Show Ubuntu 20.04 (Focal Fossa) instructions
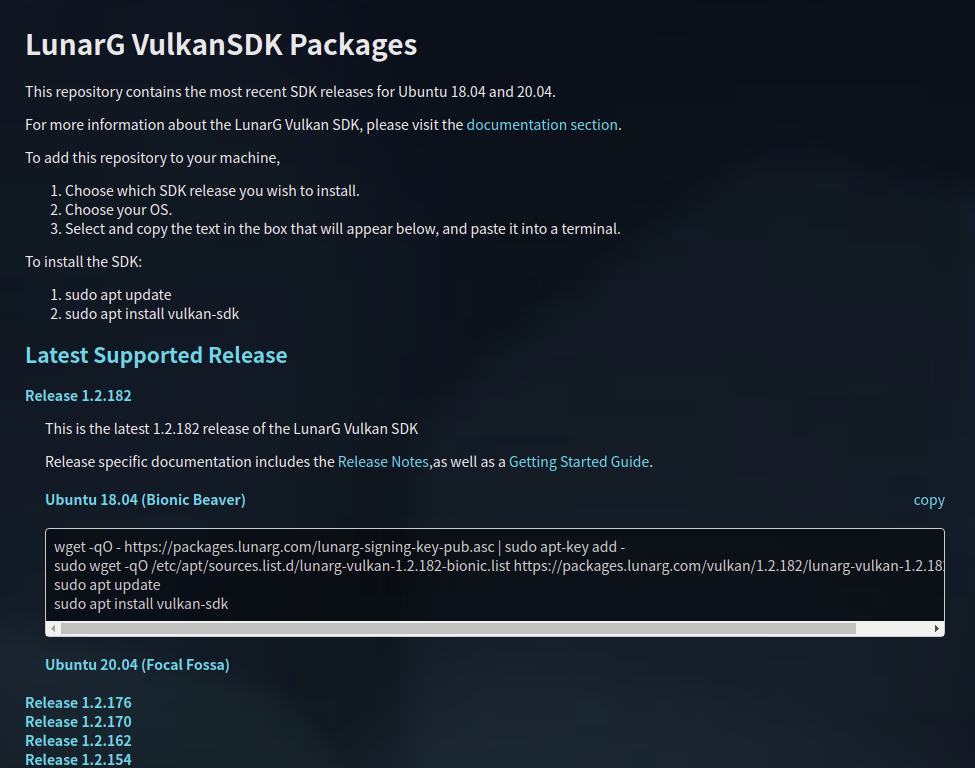 [x=137, y=664]
